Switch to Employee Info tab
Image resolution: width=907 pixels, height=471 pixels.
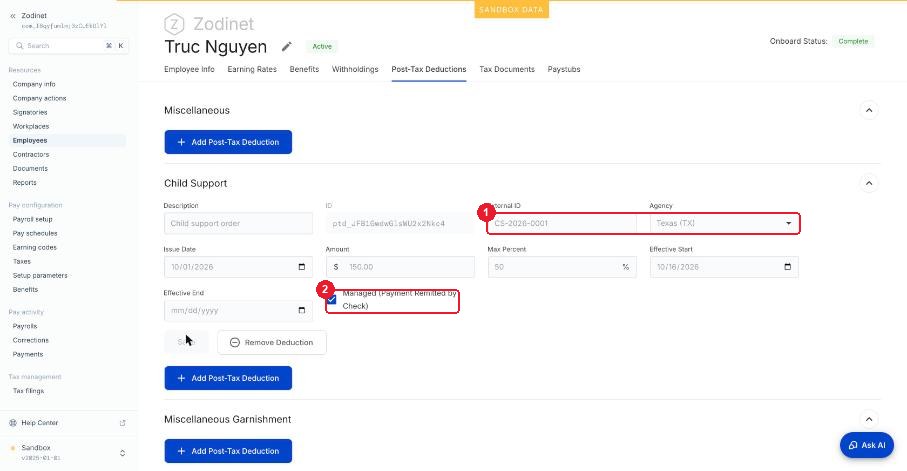pyautogui.click(x=189, y=69)
